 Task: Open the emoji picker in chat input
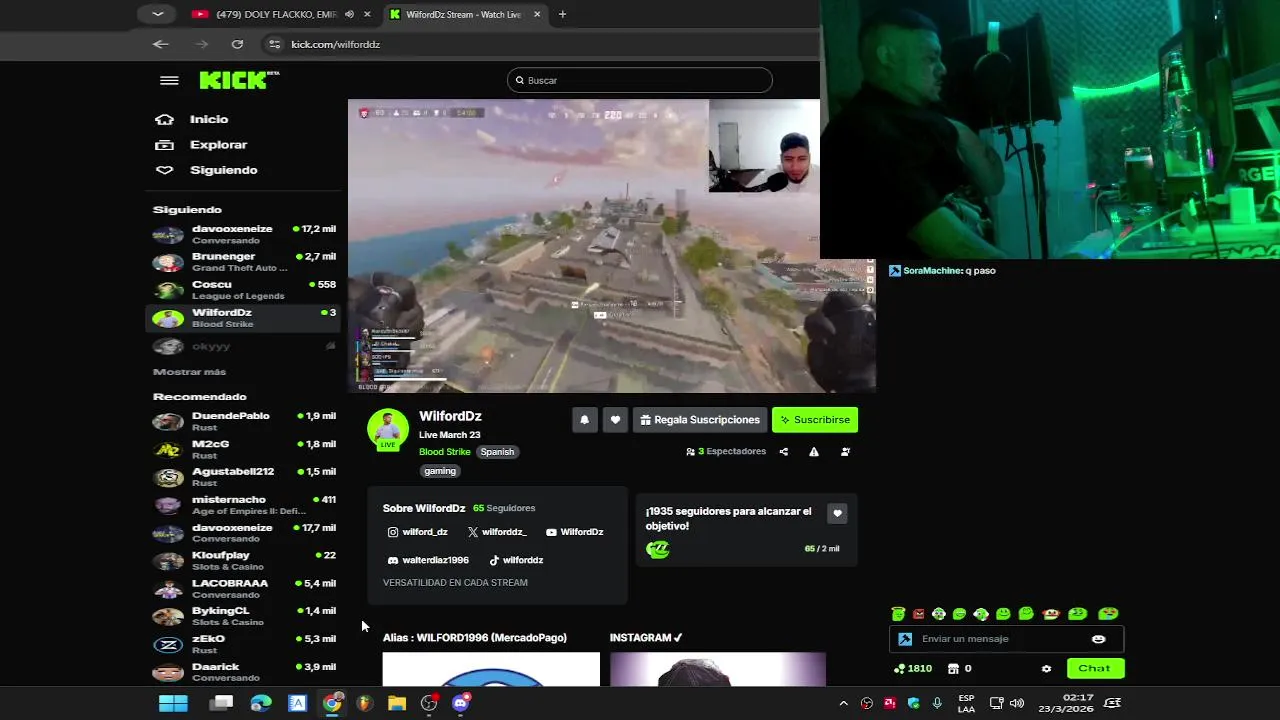pyautogui.click(x=1099, y=639)
